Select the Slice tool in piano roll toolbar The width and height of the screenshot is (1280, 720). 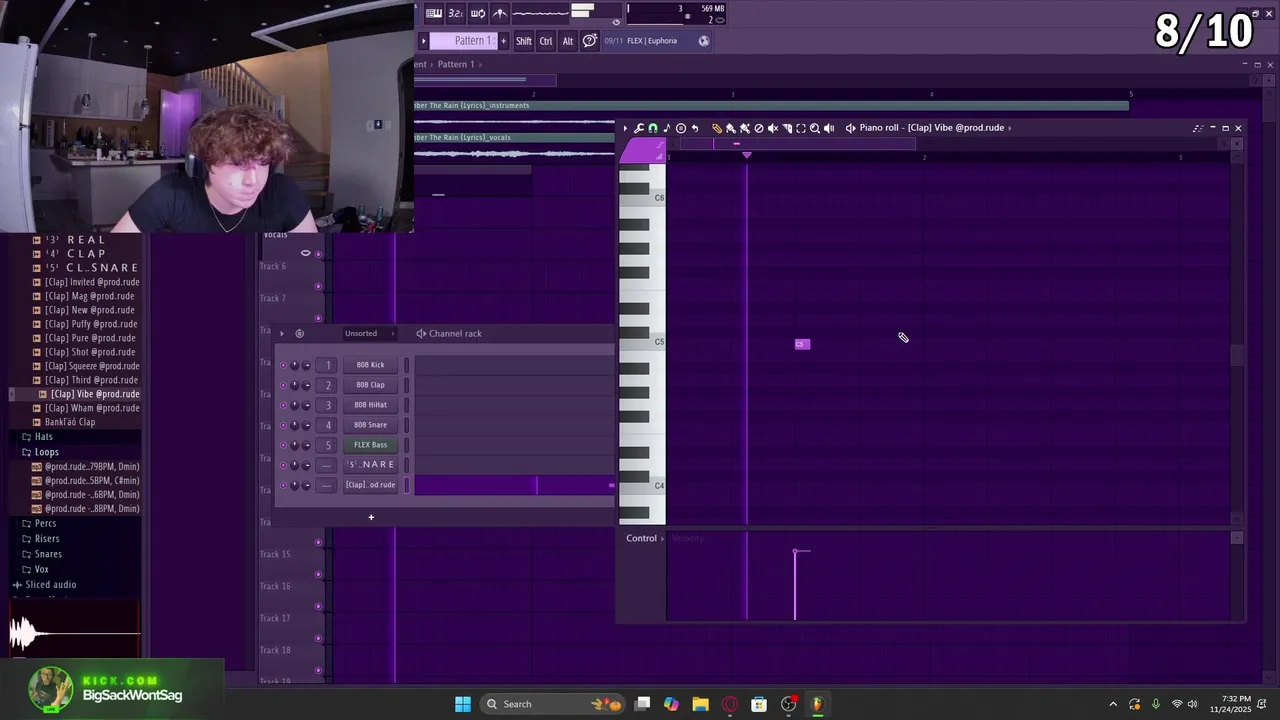tap(787, 128)
